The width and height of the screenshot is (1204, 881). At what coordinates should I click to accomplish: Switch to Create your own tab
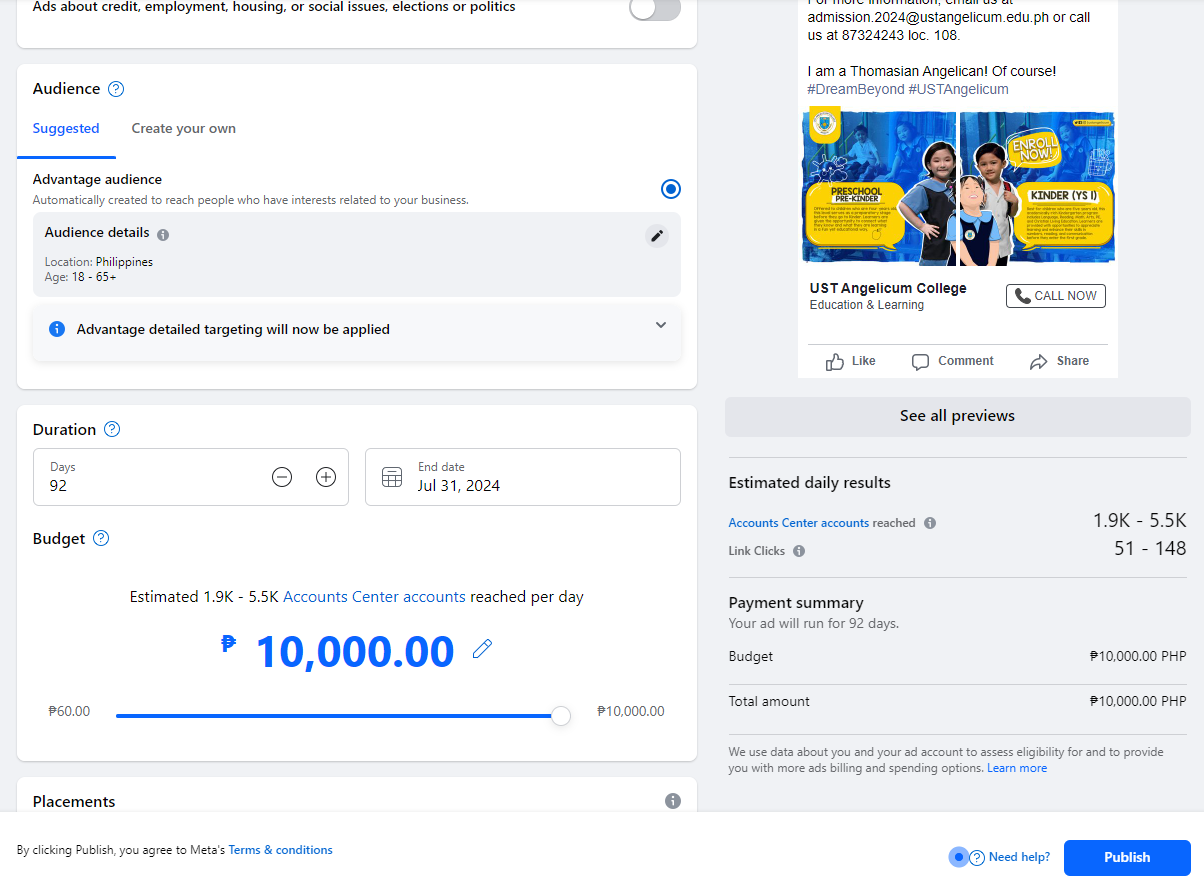(184, 129)
